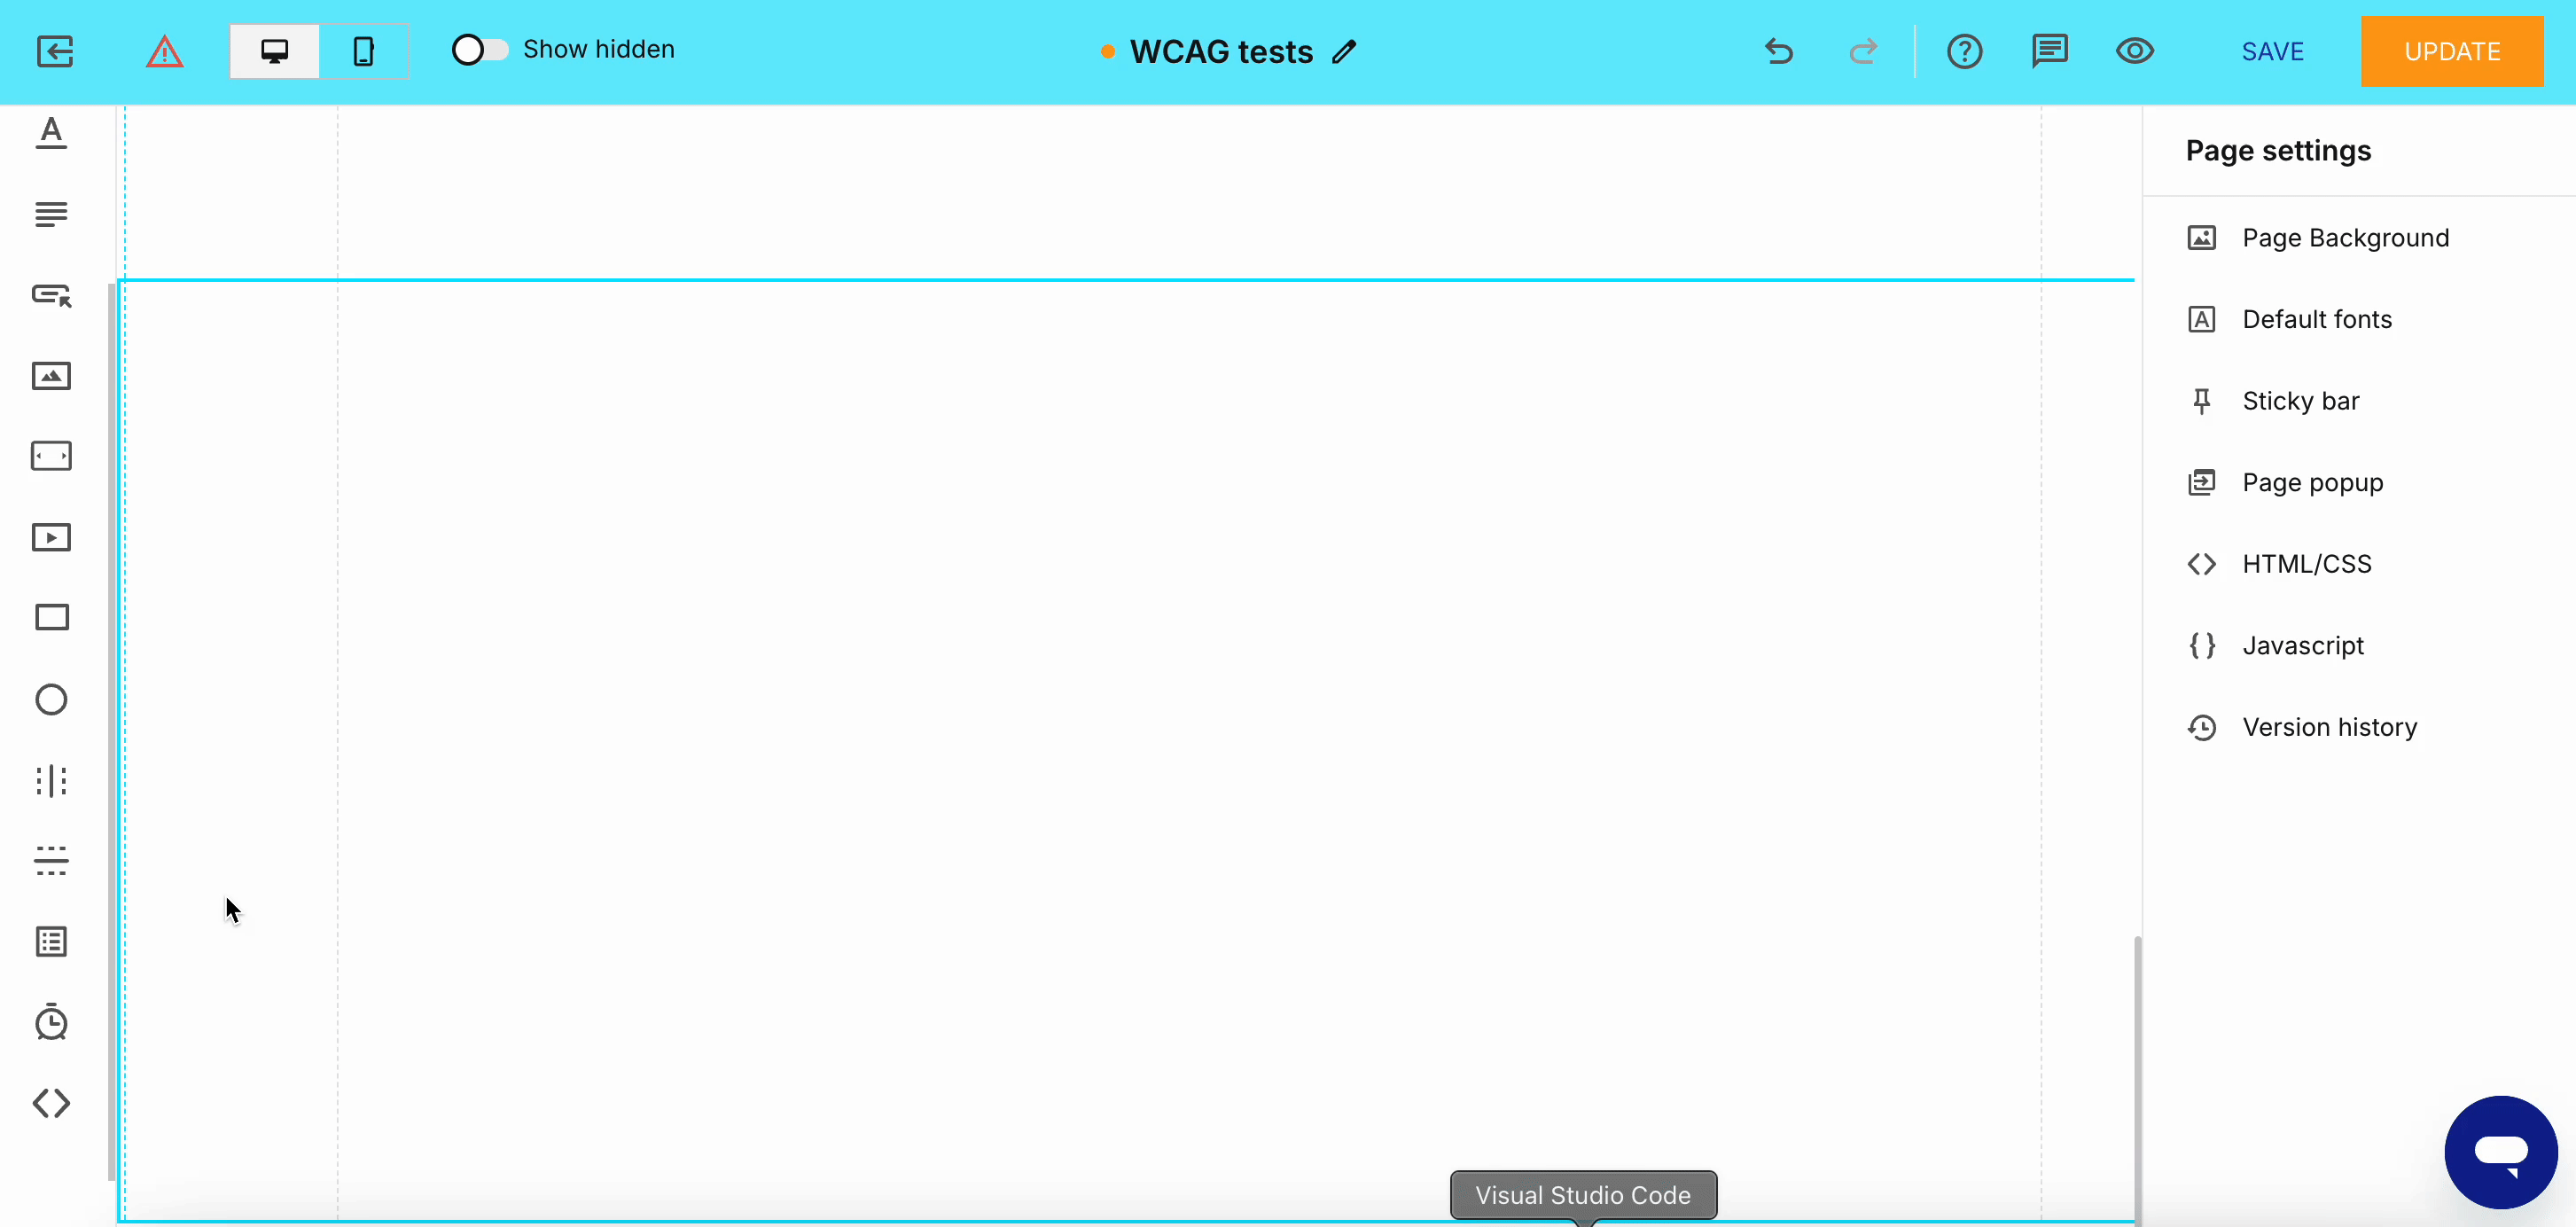Insert an Image widget
Viewport: 2576px width, 1227px height.
pyautogui.click(x=51, y=376)
